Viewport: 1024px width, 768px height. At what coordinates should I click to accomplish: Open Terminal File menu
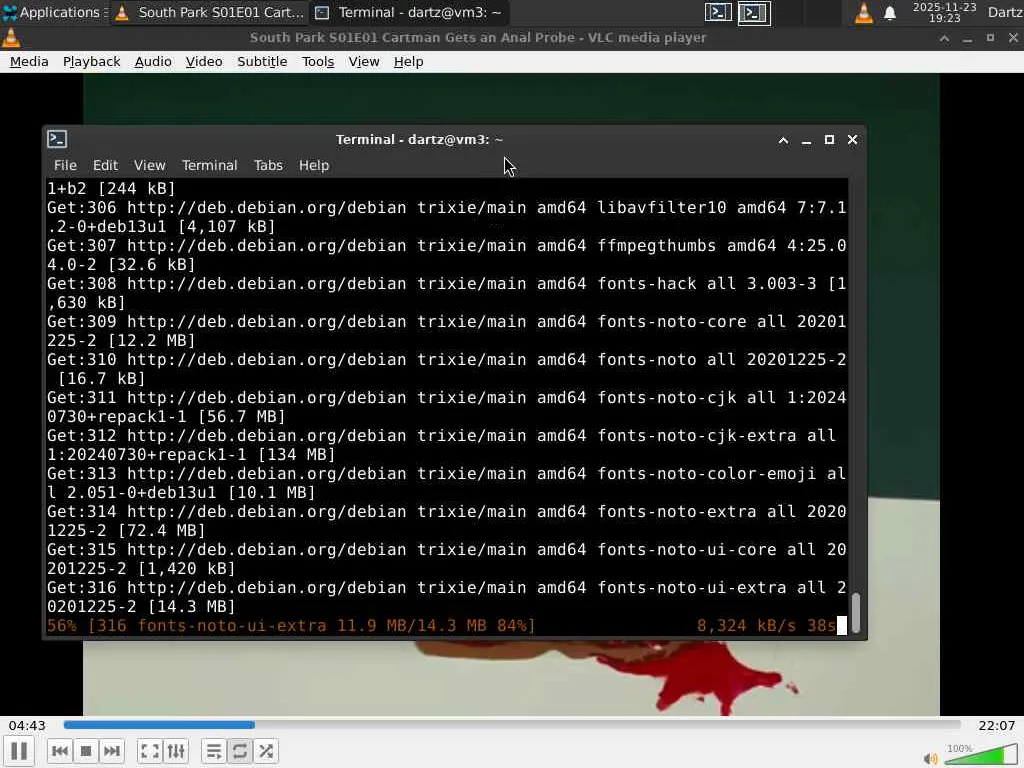pos(65,165)
